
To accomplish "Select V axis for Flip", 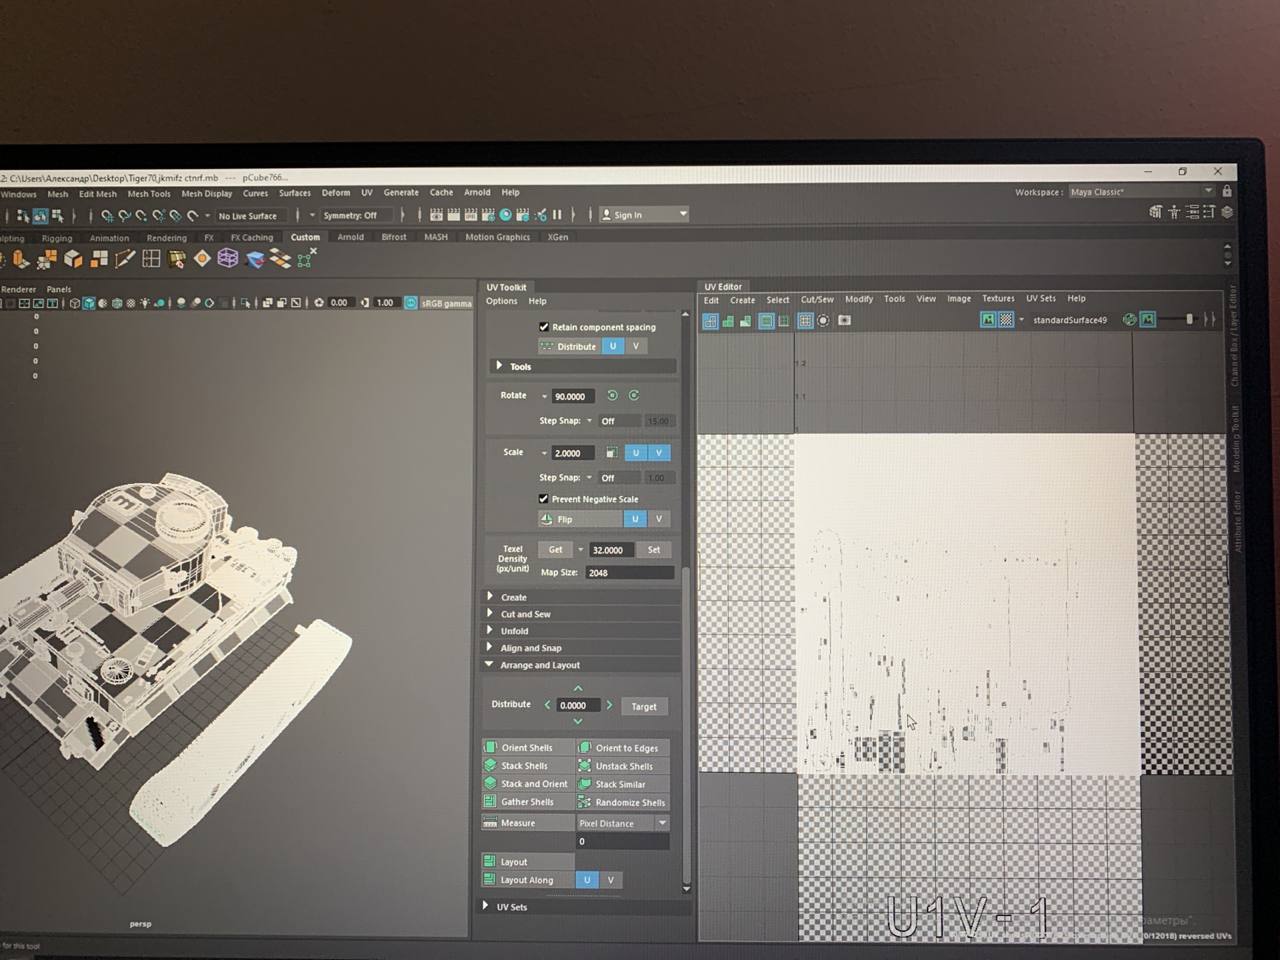I will click(659, 519).
